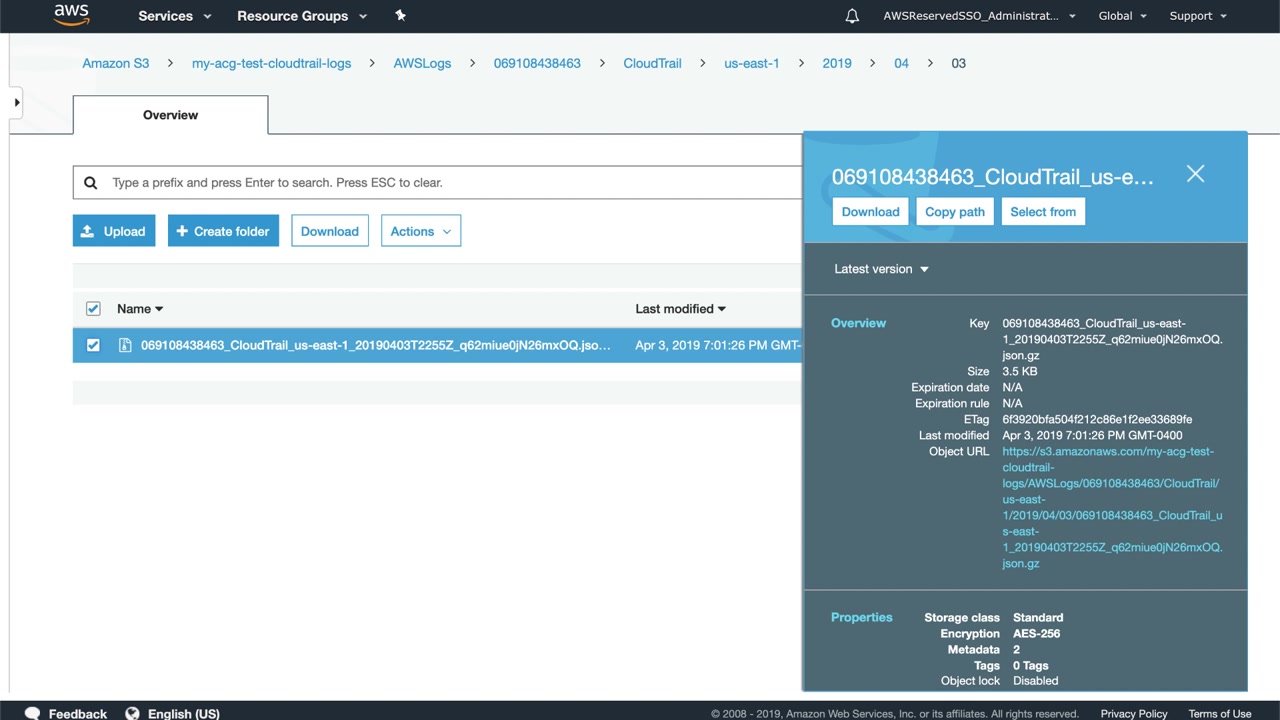Click the language globe icon
1280x720 pixels.
point(132,714)
